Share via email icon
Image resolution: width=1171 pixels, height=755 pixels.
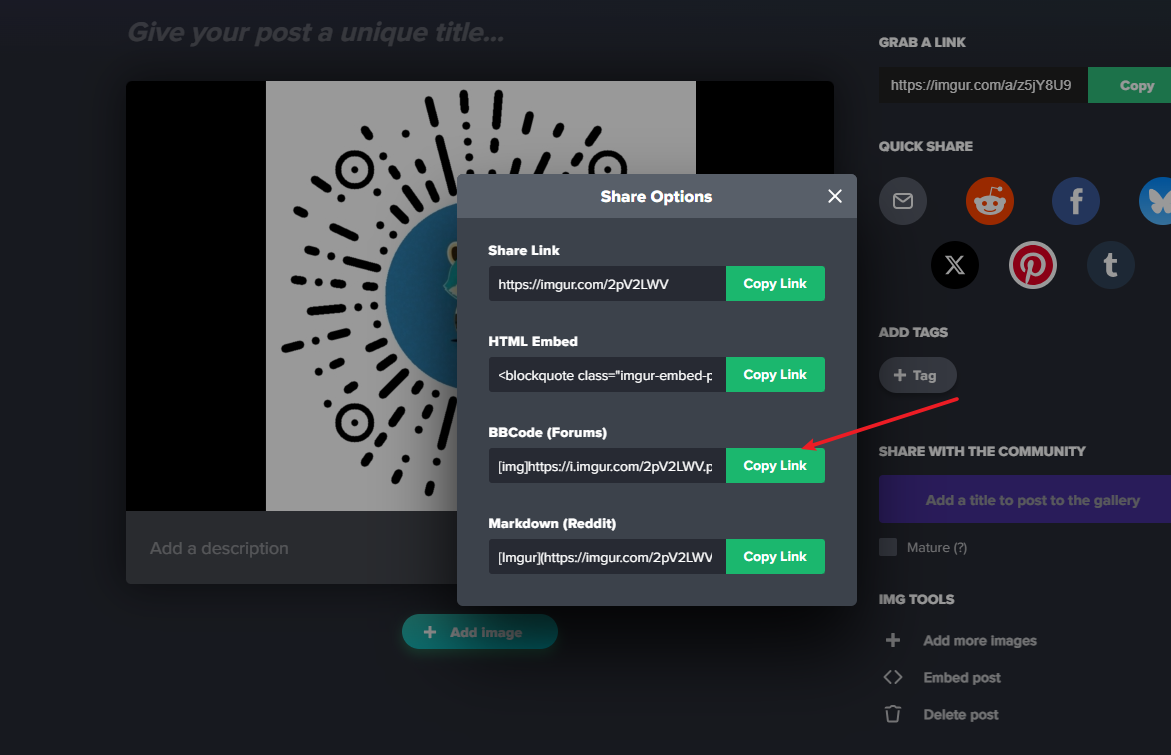(902, 201)
